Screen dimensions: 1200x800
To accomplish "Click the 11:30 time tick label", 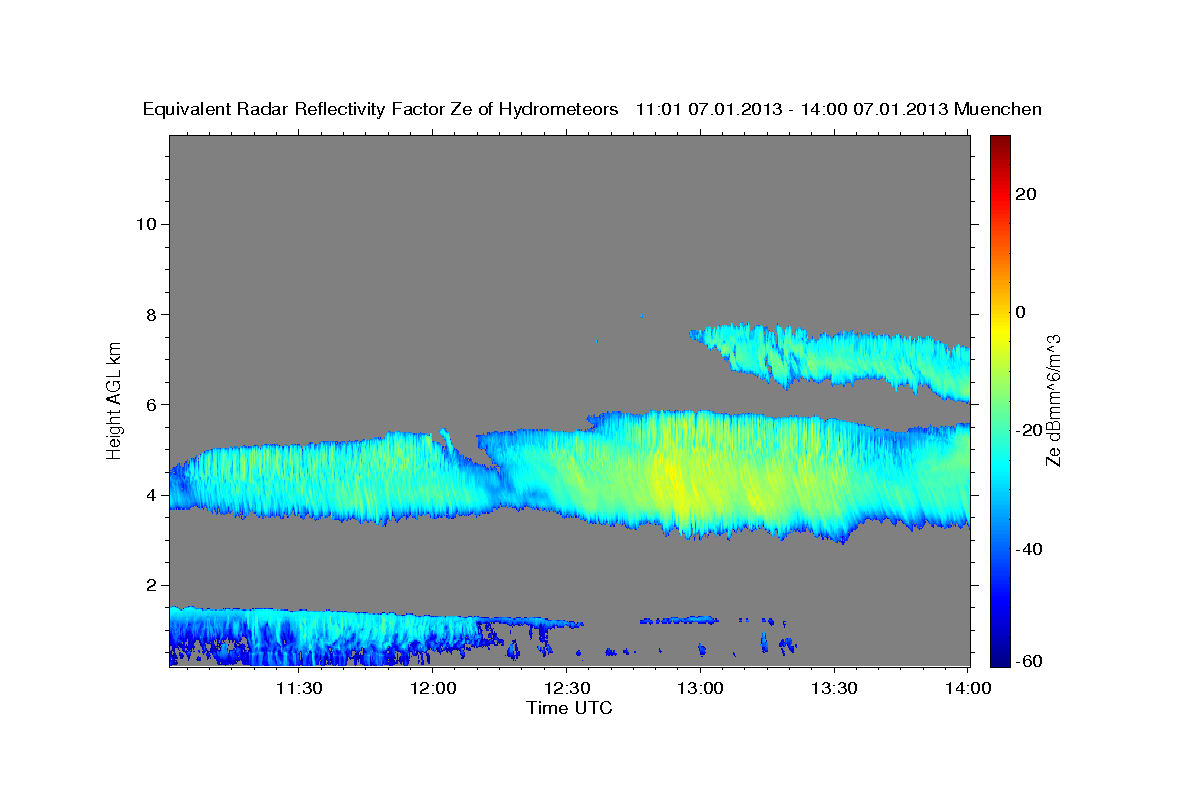I will click(299, 688).
